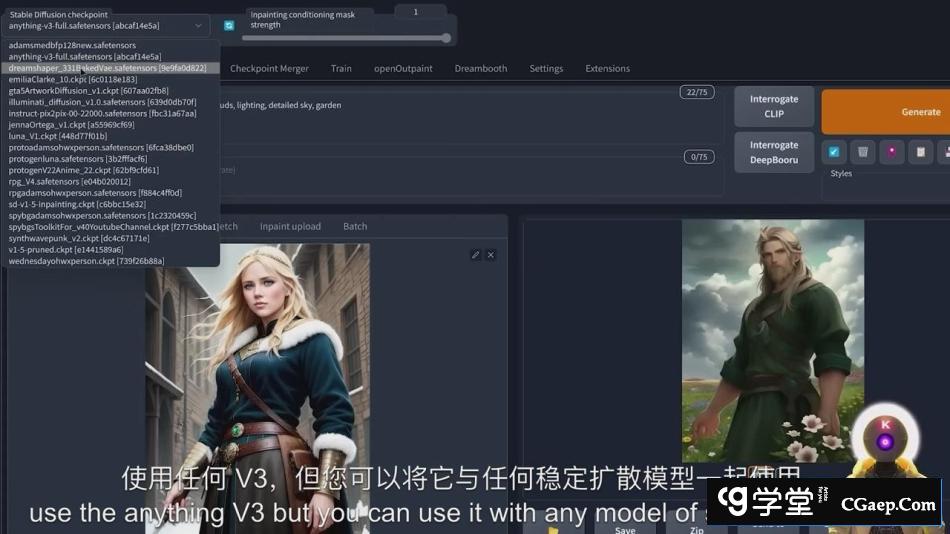The width and height of the screenshot is (950, 534).
Task: Click the inpainting conditioning mask strength slider
Action: pyautogui.click(x=345, y=38)
